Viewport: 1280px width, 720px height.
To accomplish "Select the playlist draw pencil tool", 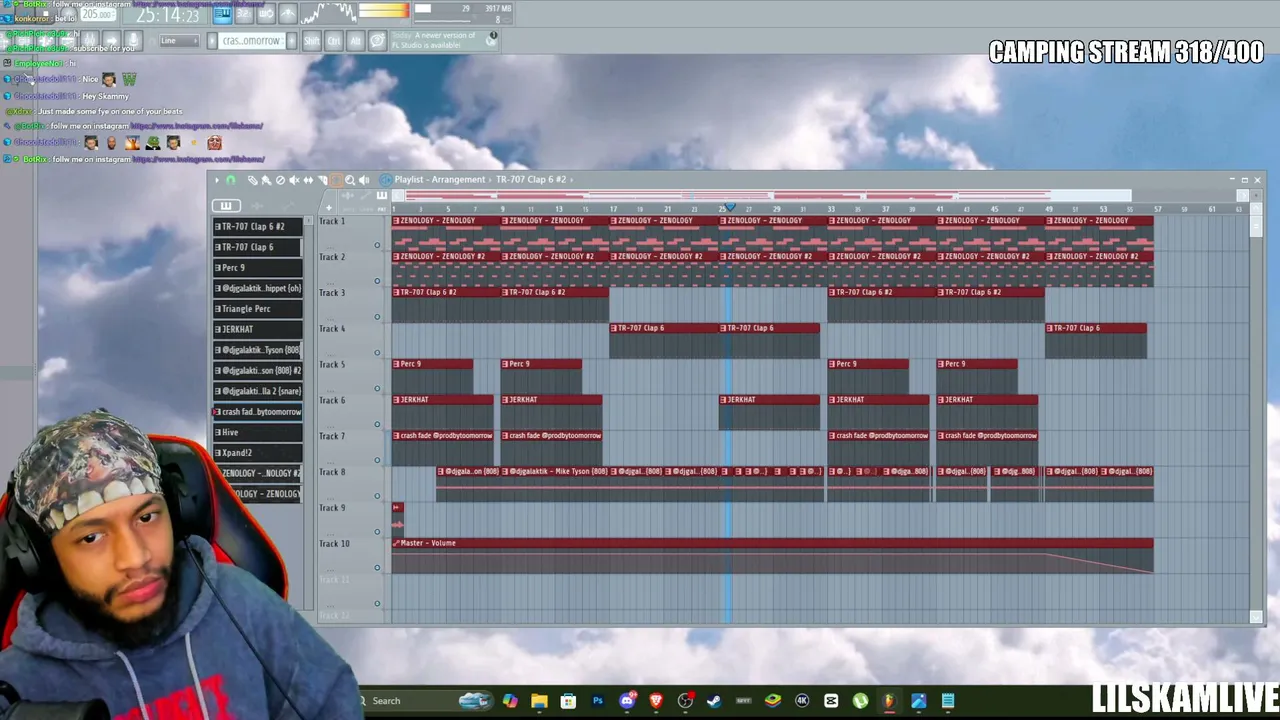I will (252, 180).
